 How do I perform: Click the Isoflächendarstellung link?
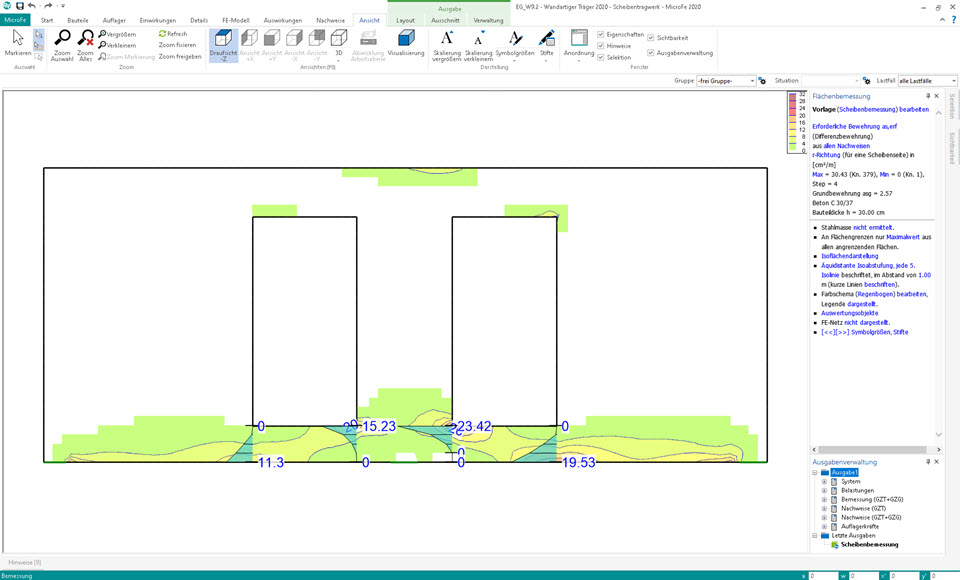click(x=850, y=256)
